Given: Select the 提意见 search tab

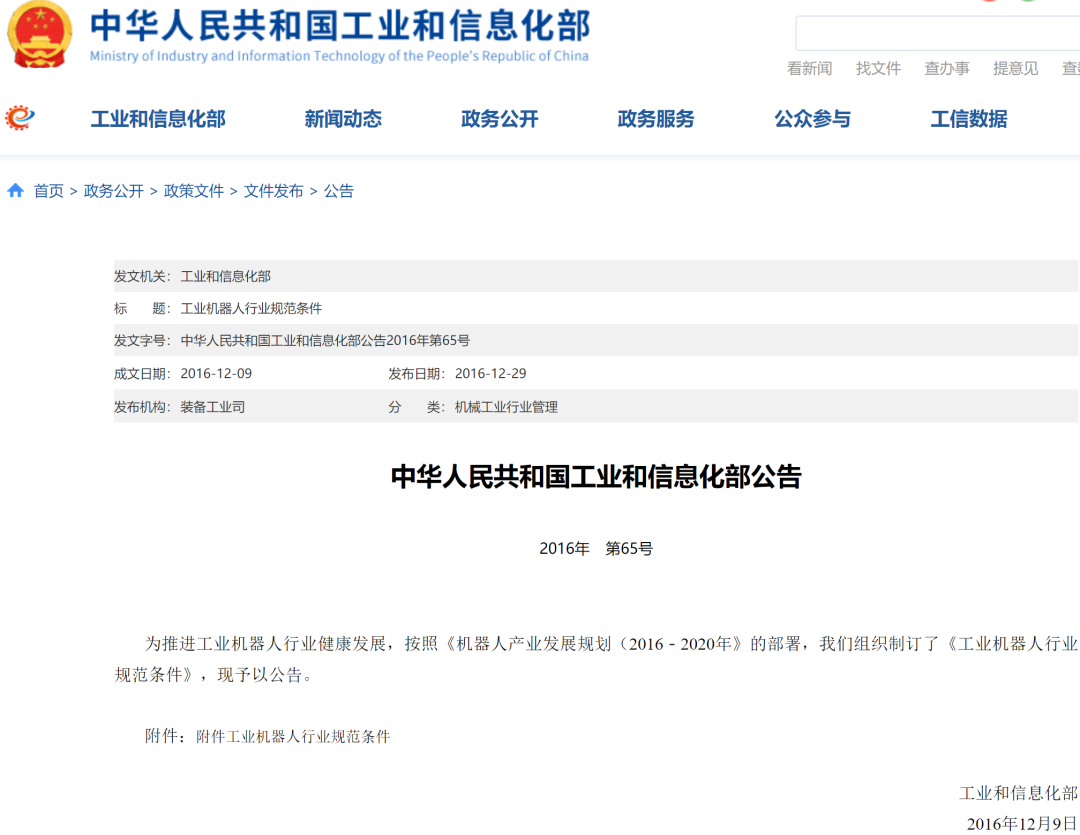Looking at the screenshot, I should tap(1015, 68).
